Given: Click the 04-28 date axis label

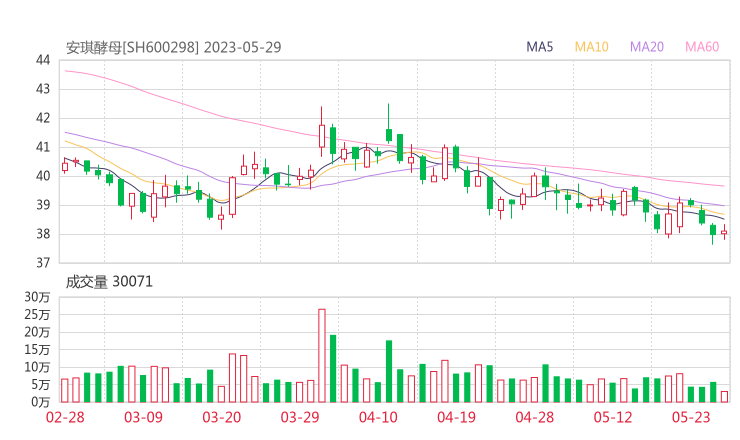Looking at the screenshot, I should (535, 417).
